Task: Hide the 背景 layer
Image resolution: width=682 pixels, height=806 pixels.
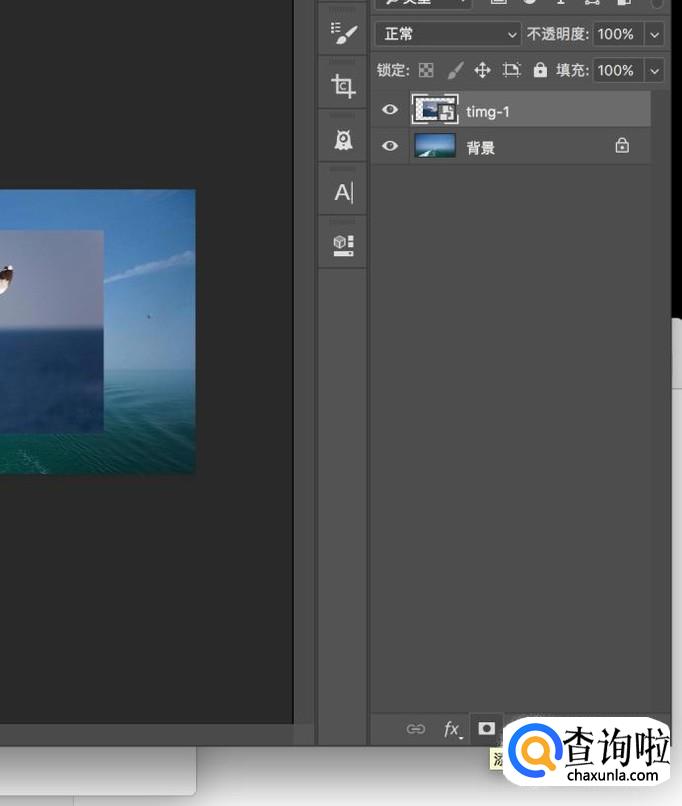Action: [390, 146]
